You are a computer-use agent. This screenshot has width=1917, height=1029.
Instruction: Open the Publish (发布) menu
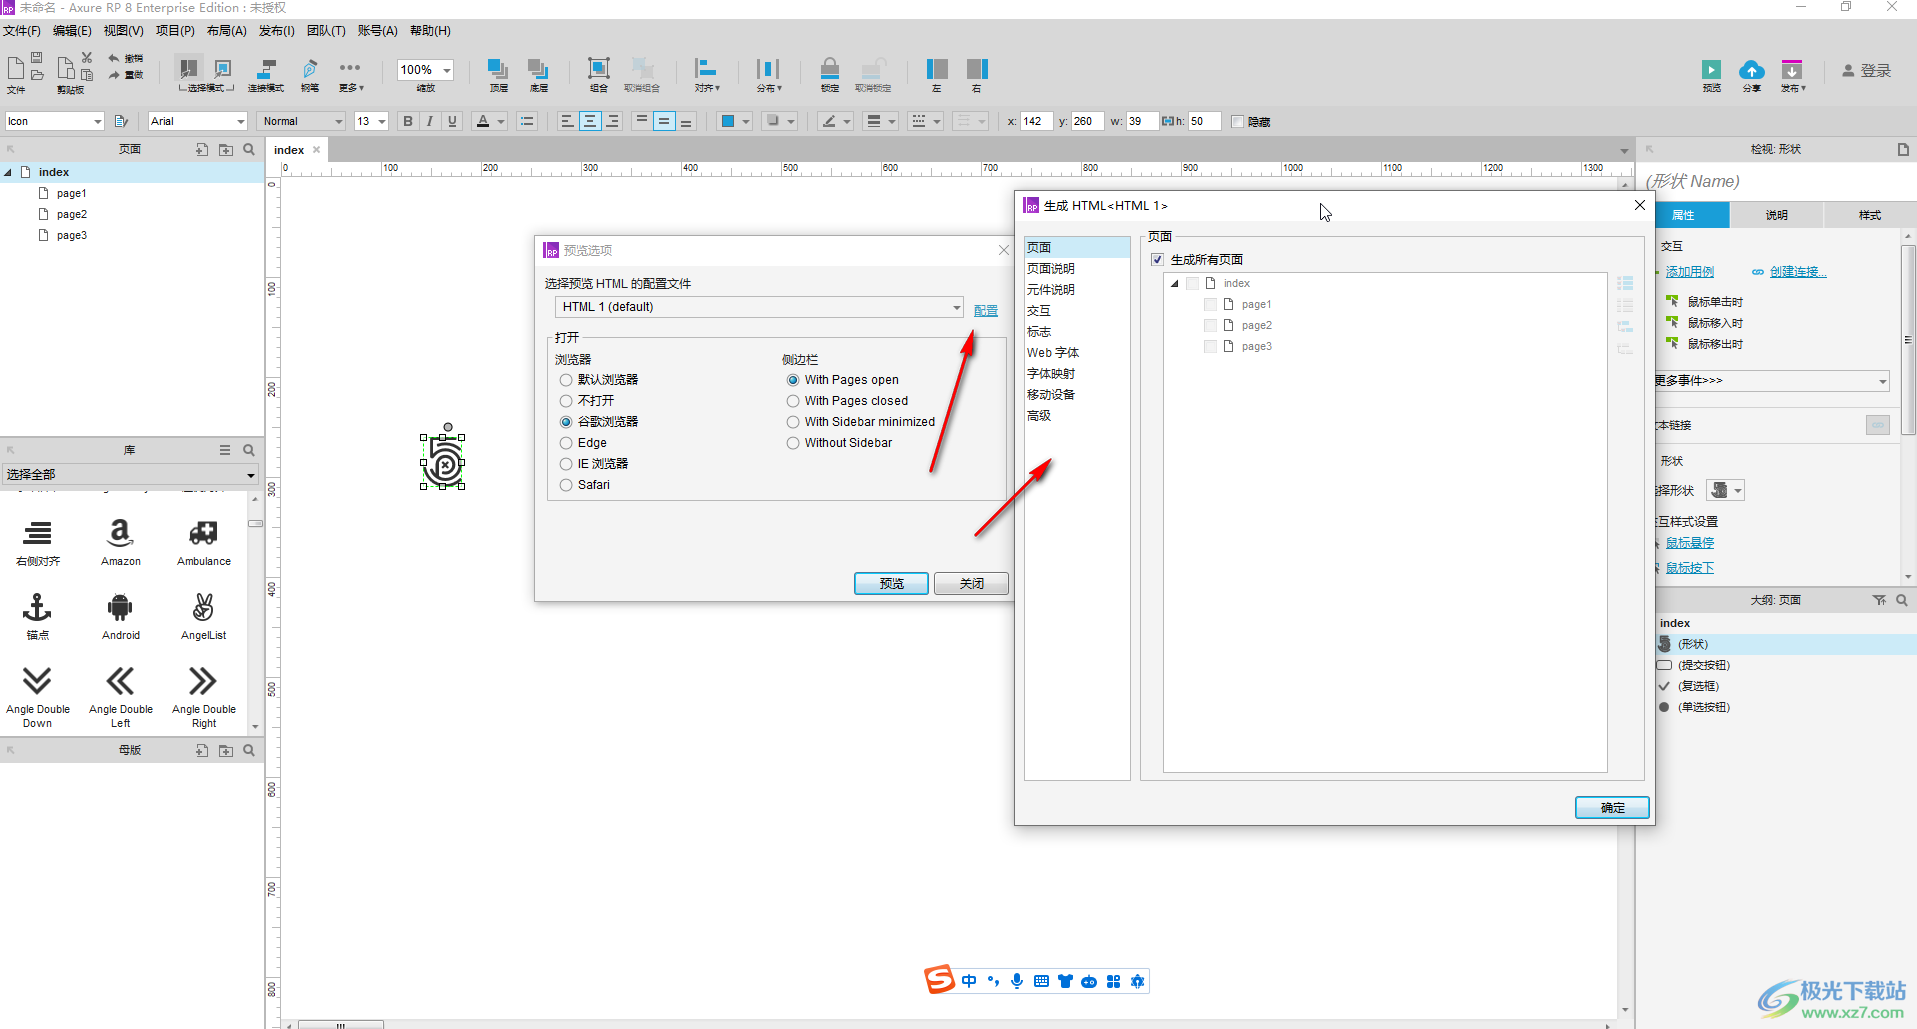(276, 31)
